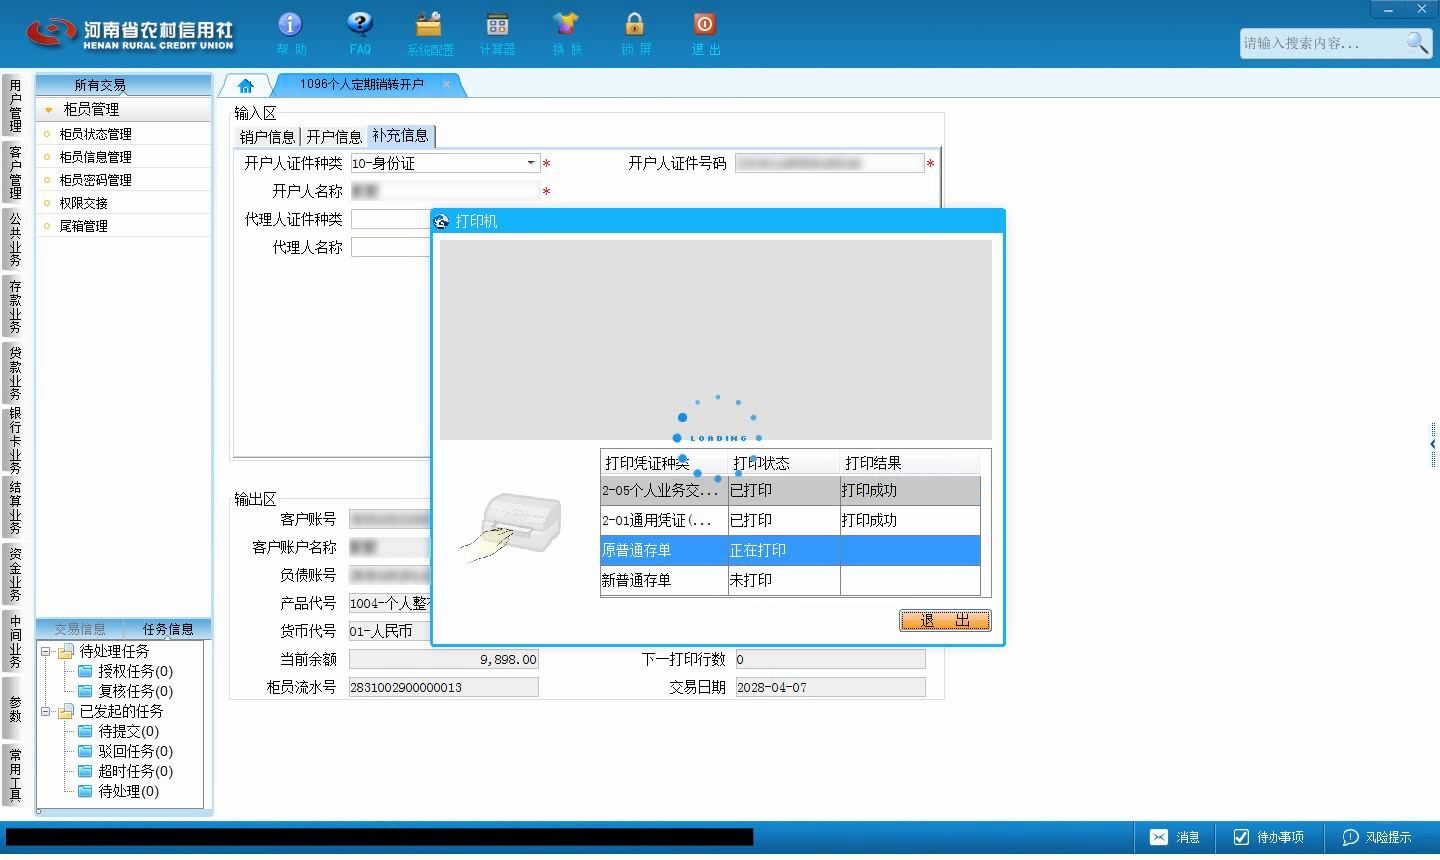Select 驳回任务(0) folder item
1440x860 pixels.
125,751
